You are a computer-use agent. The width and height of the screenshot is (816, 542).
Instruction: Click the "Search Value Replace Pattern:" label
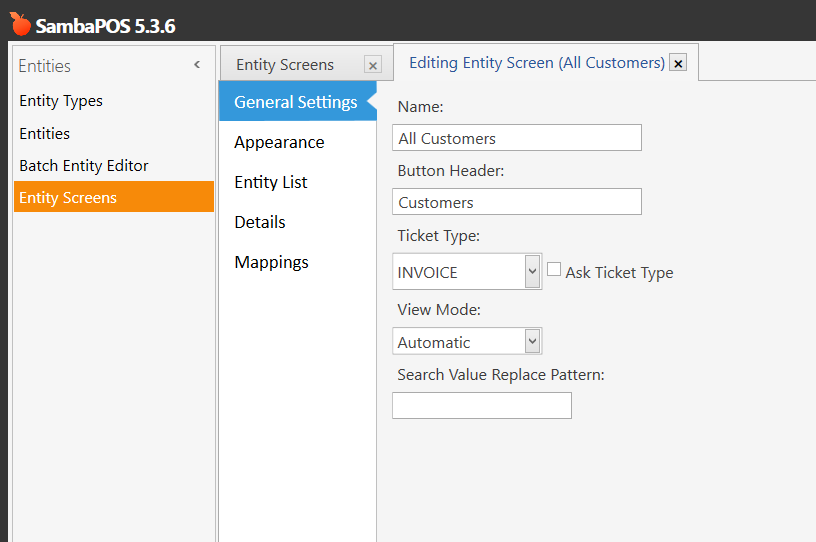point(501,374)
